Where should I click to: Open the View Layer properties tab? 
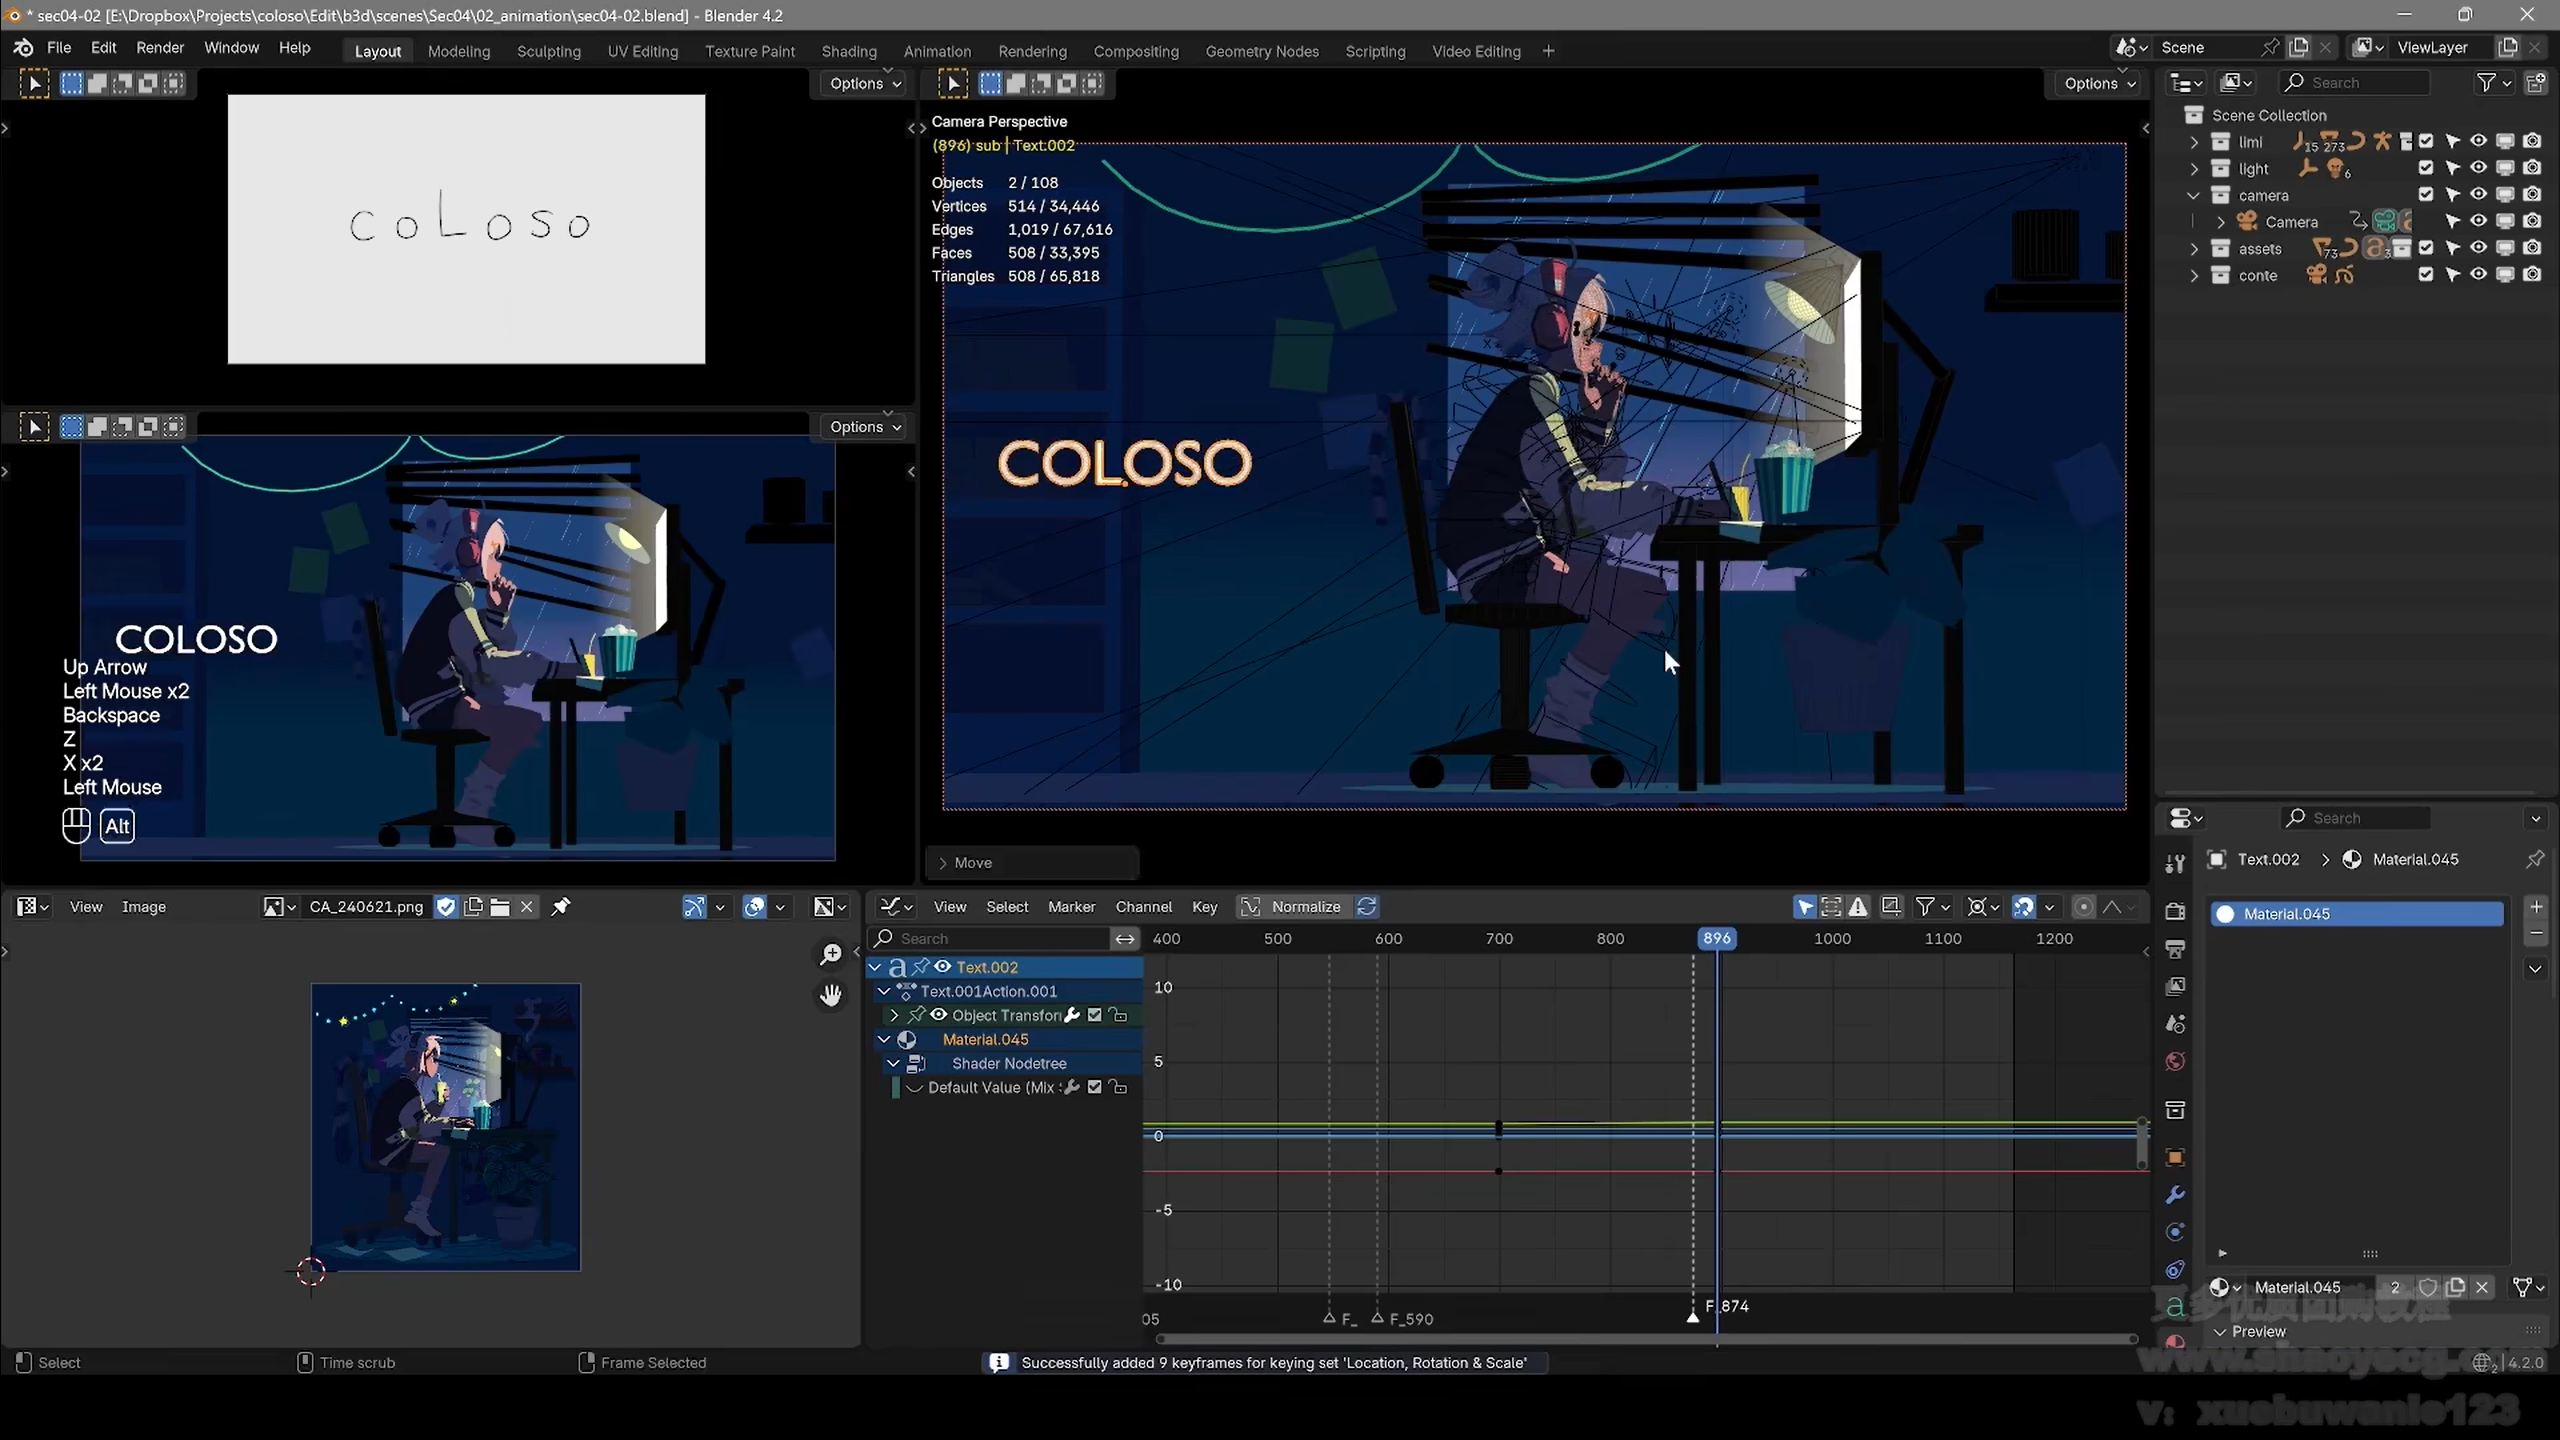(2175, 986)
